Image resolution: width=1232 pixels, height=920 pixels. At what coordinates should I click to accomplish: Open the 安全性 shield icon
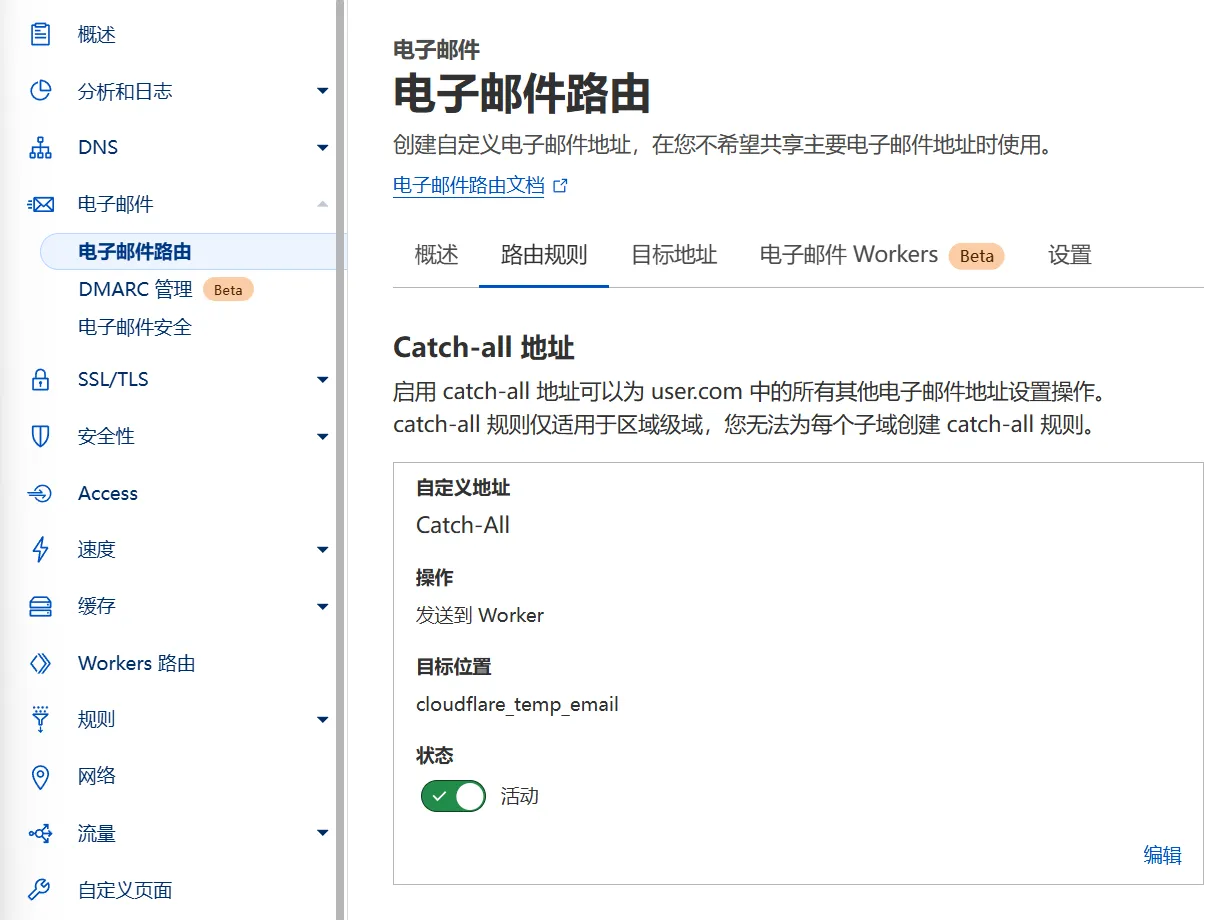coord(40,436)
